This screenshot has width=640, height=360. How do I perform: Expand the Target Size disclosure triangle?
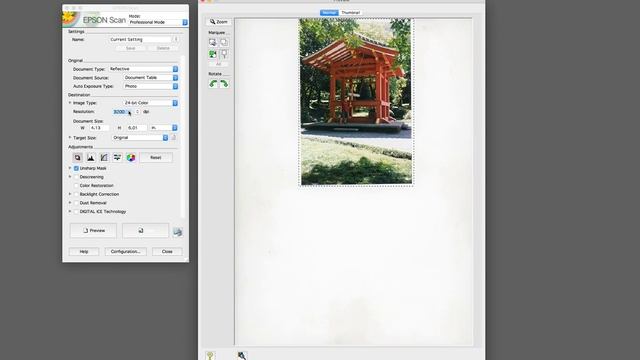tap(70, 138)
